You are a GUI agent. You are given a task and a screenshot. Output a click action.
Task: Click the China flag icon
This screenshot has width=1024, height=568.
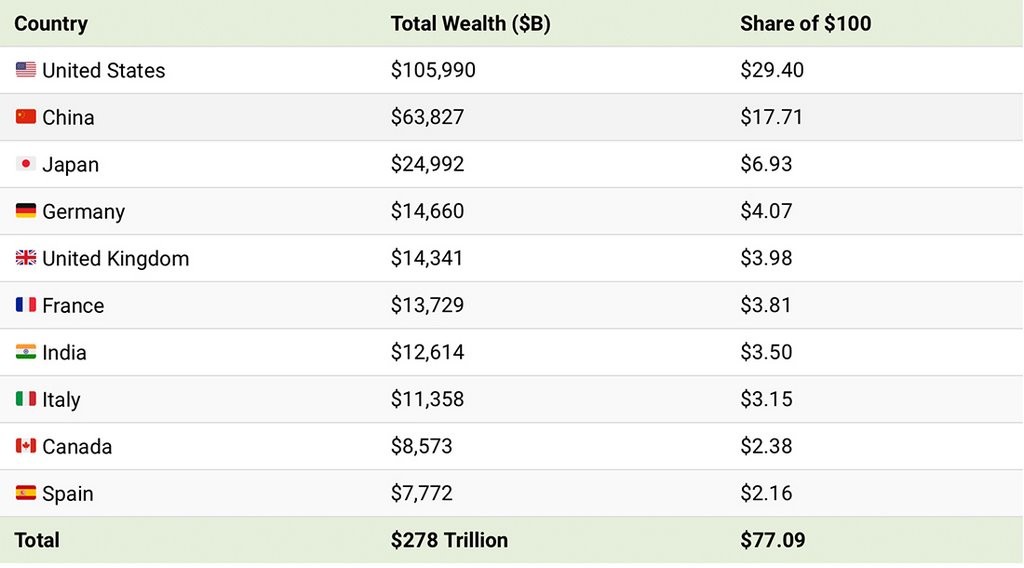click(x=26, y=117)
